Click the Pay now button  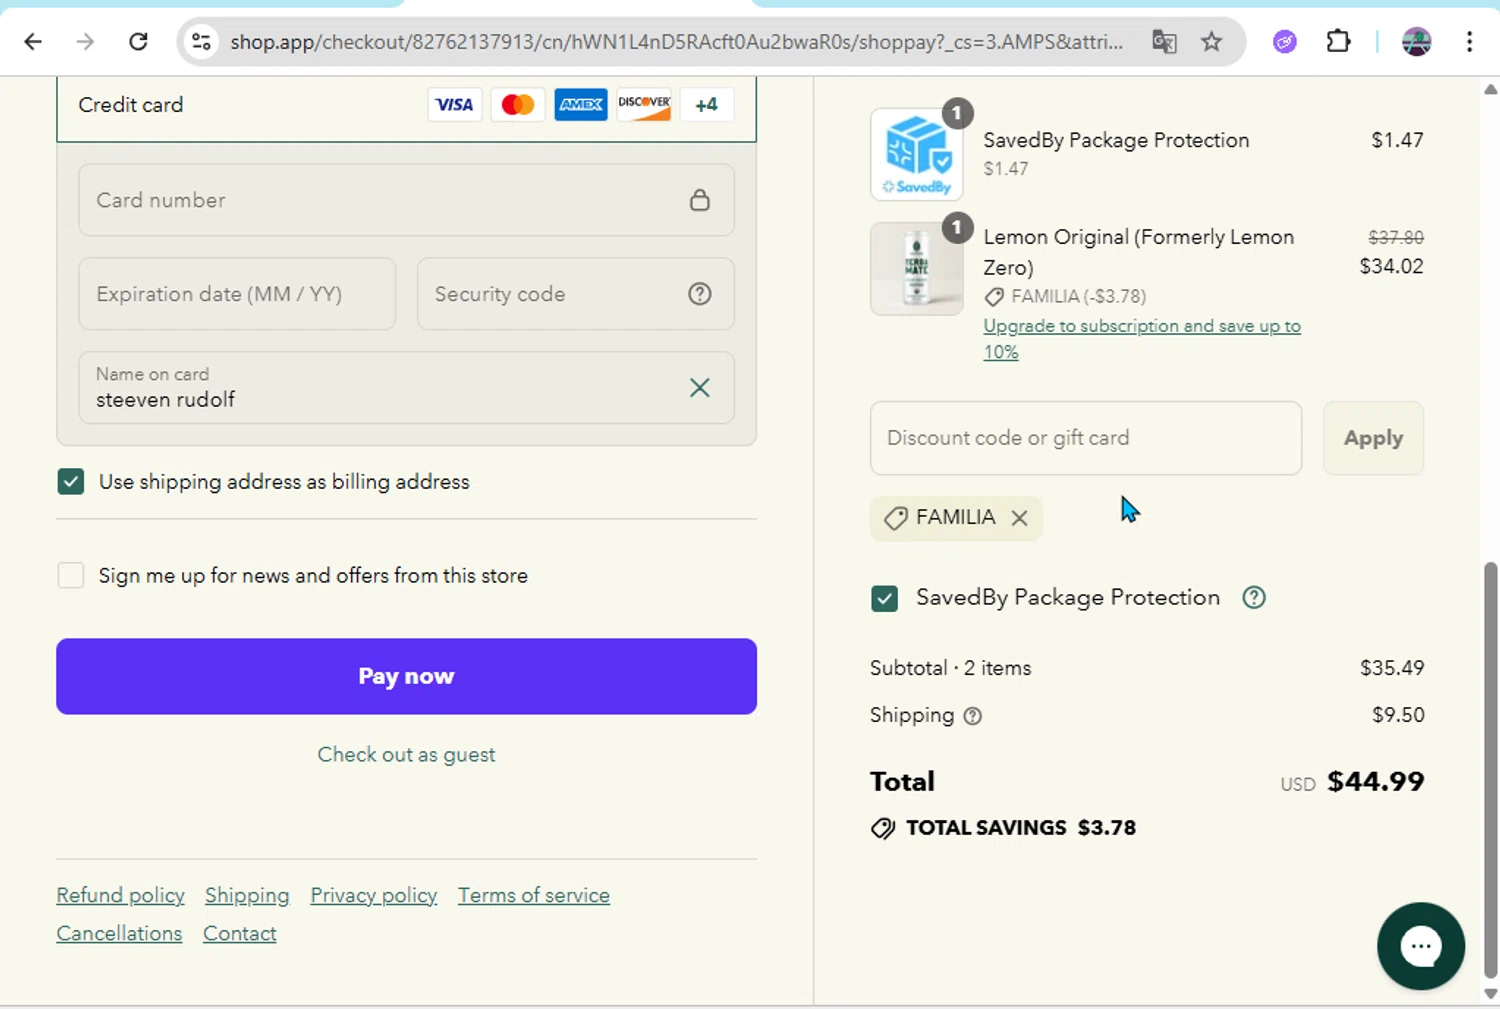(x=407, y=677)
